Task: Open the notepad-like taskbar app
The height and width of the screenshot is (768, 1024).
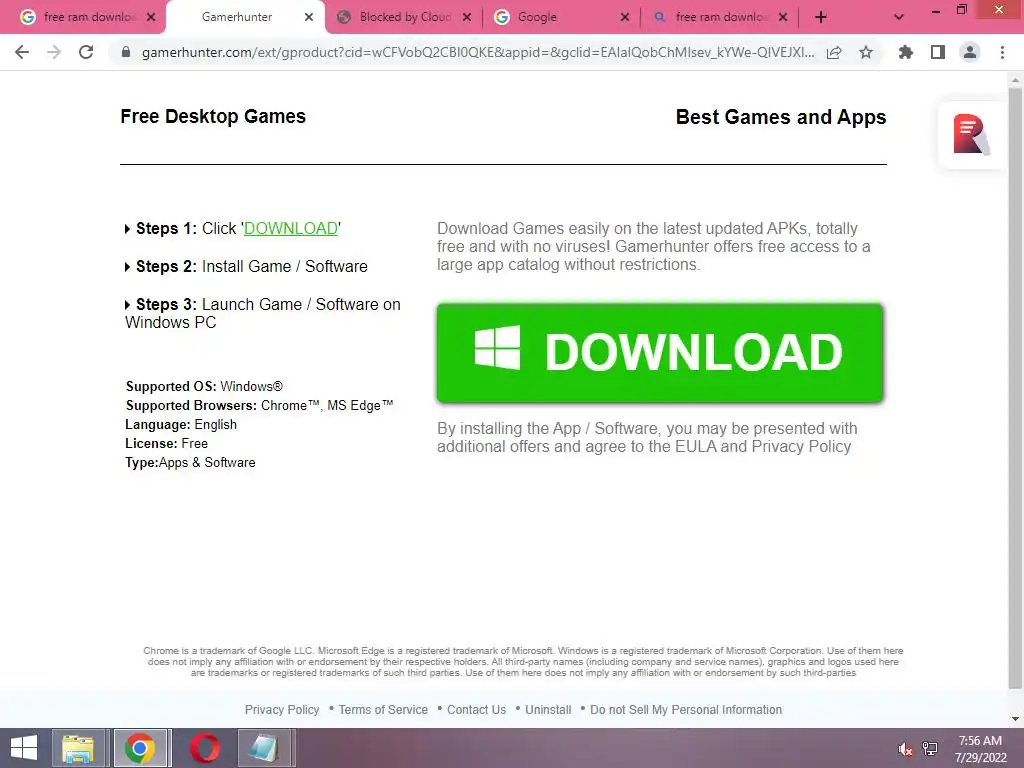Action: click(x=264, y=748)
